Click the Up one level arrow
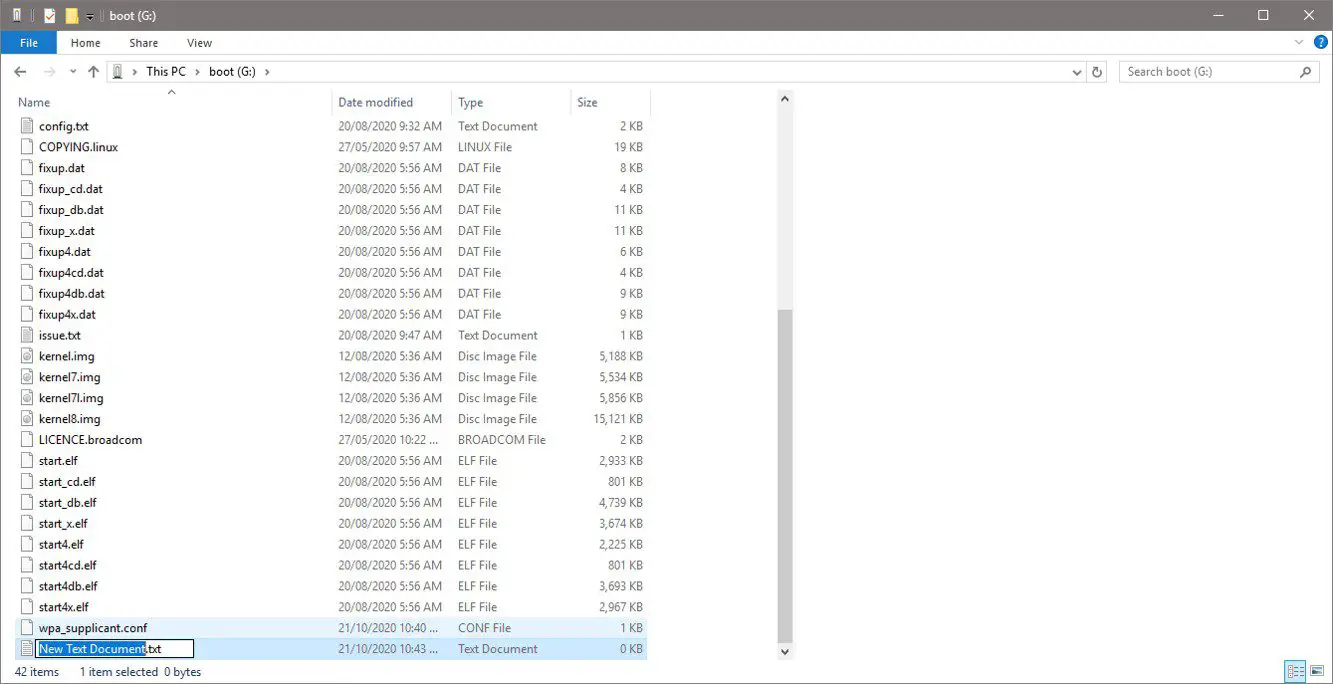 click(94, 72)
